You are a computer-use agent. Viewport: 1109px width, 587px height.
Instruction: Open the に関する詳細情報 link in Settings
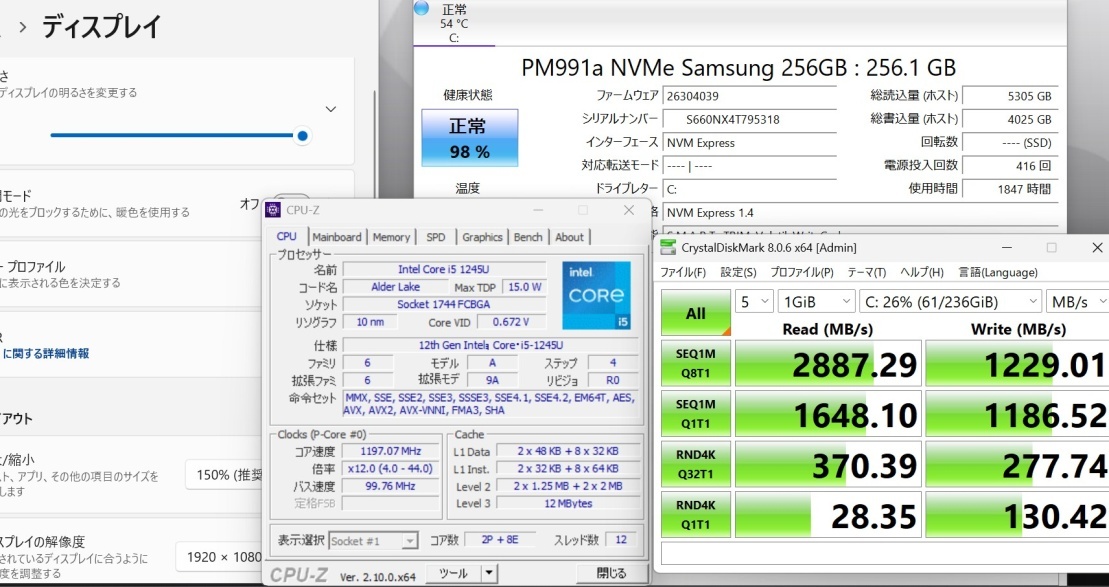[47, 354]
